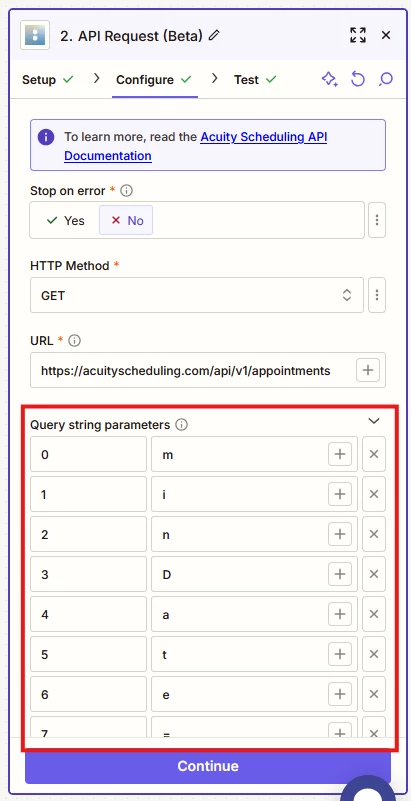
Task: Open the HTTP Method GET dropdown
Action: [x=197, y=295]
